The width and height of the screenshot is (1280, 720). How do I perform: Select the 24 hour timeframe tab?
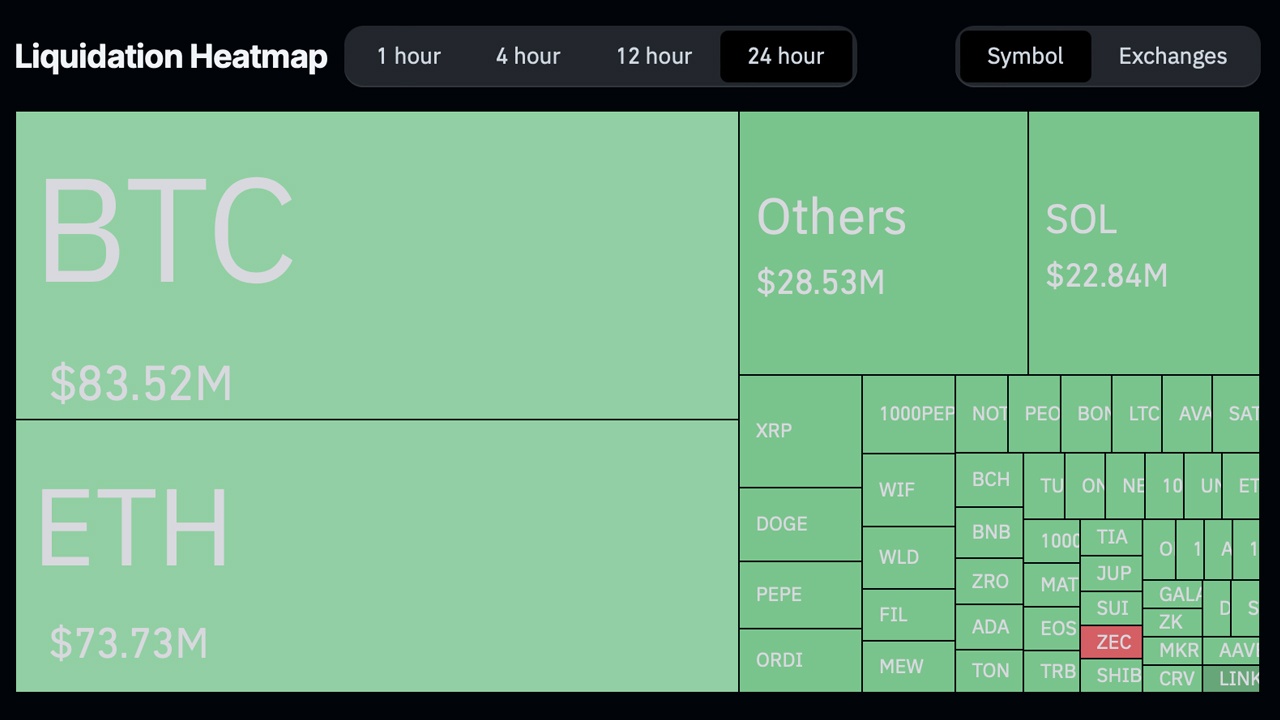click(x=786, y=56)
